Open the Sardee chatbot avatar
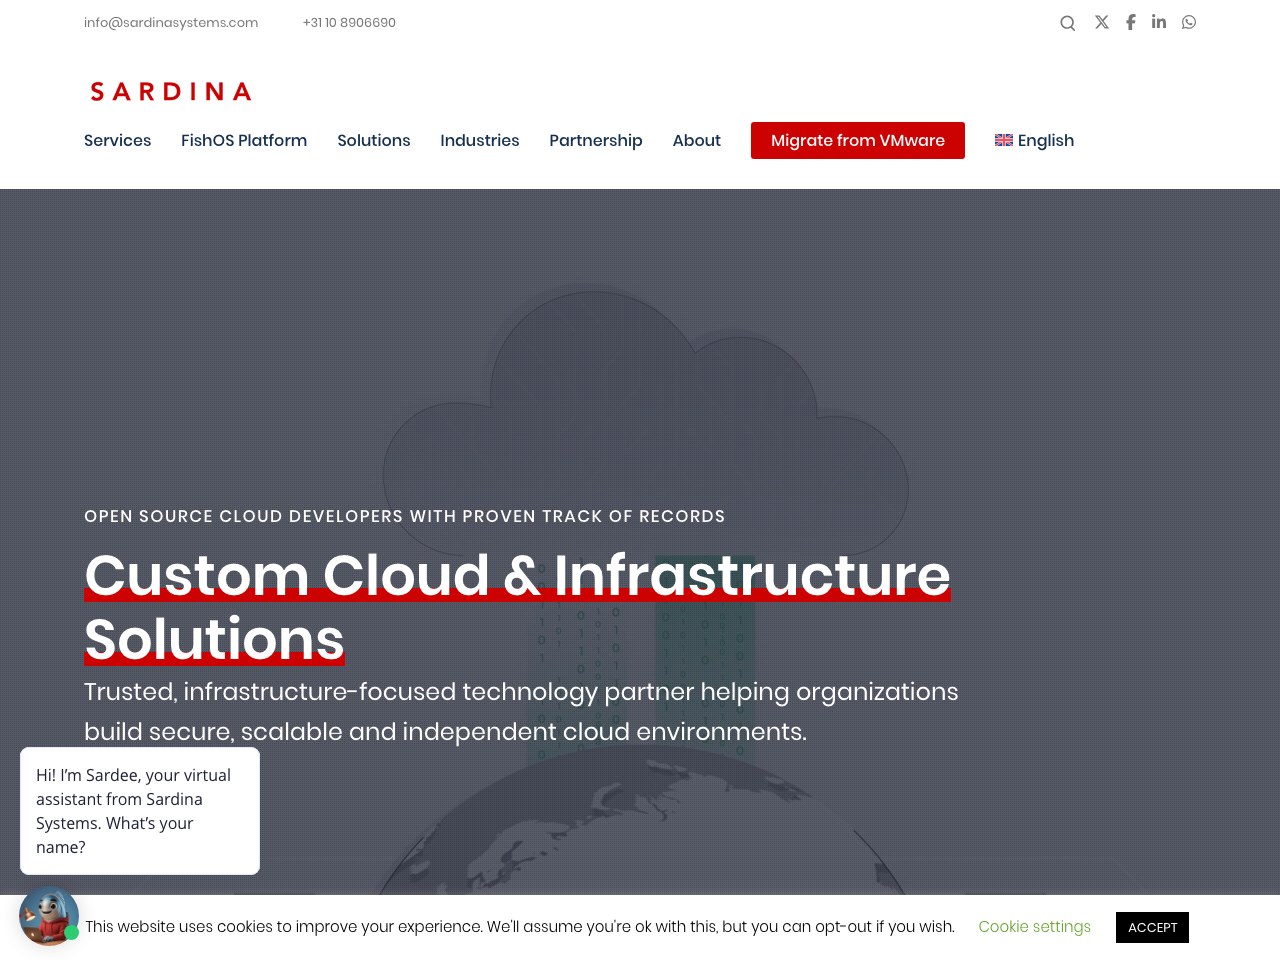The width and height of the screenshot is (1280, 960). point(48,915)
